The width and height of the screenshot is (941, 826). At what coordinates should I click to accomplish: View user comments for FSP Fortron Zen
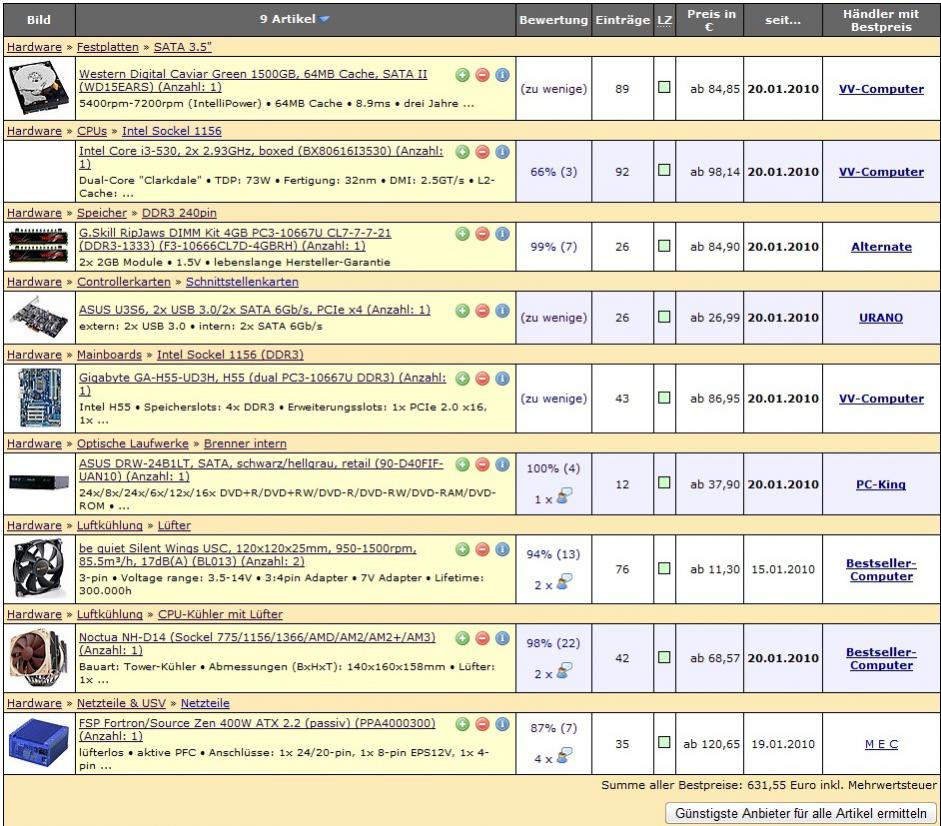564,756
